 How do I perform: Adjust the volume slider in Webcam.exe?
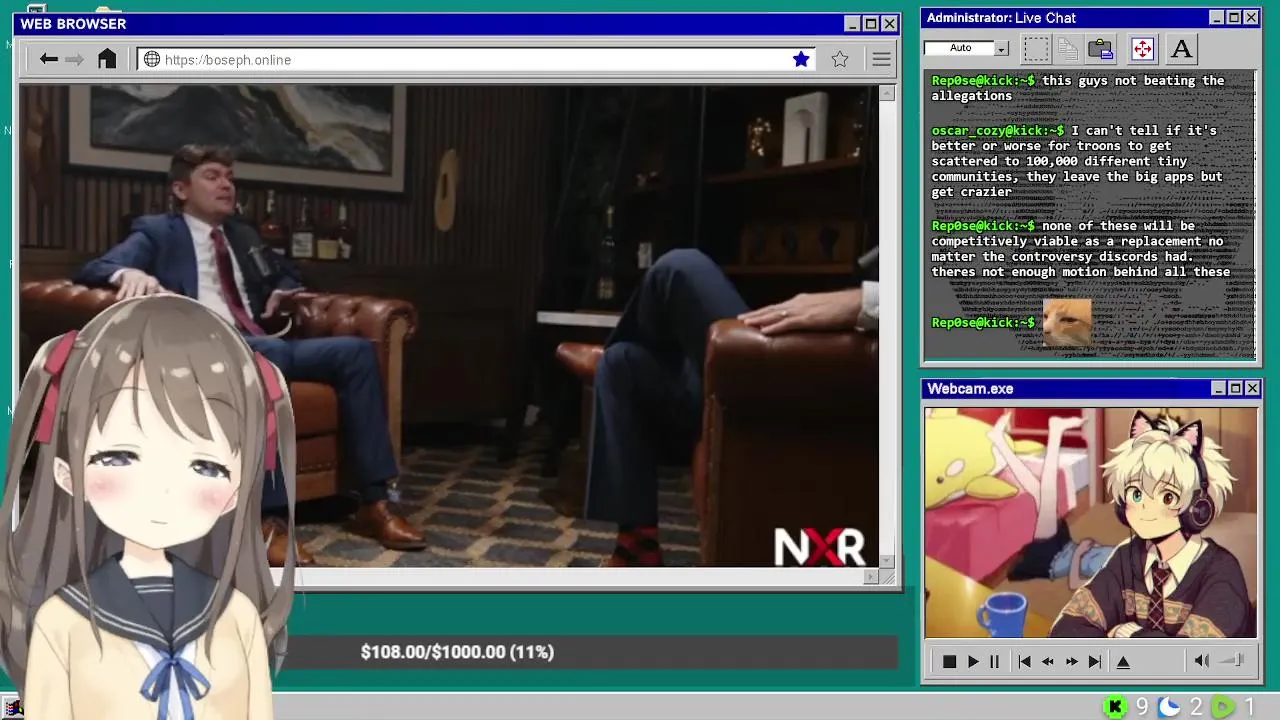click(1232, 661)
